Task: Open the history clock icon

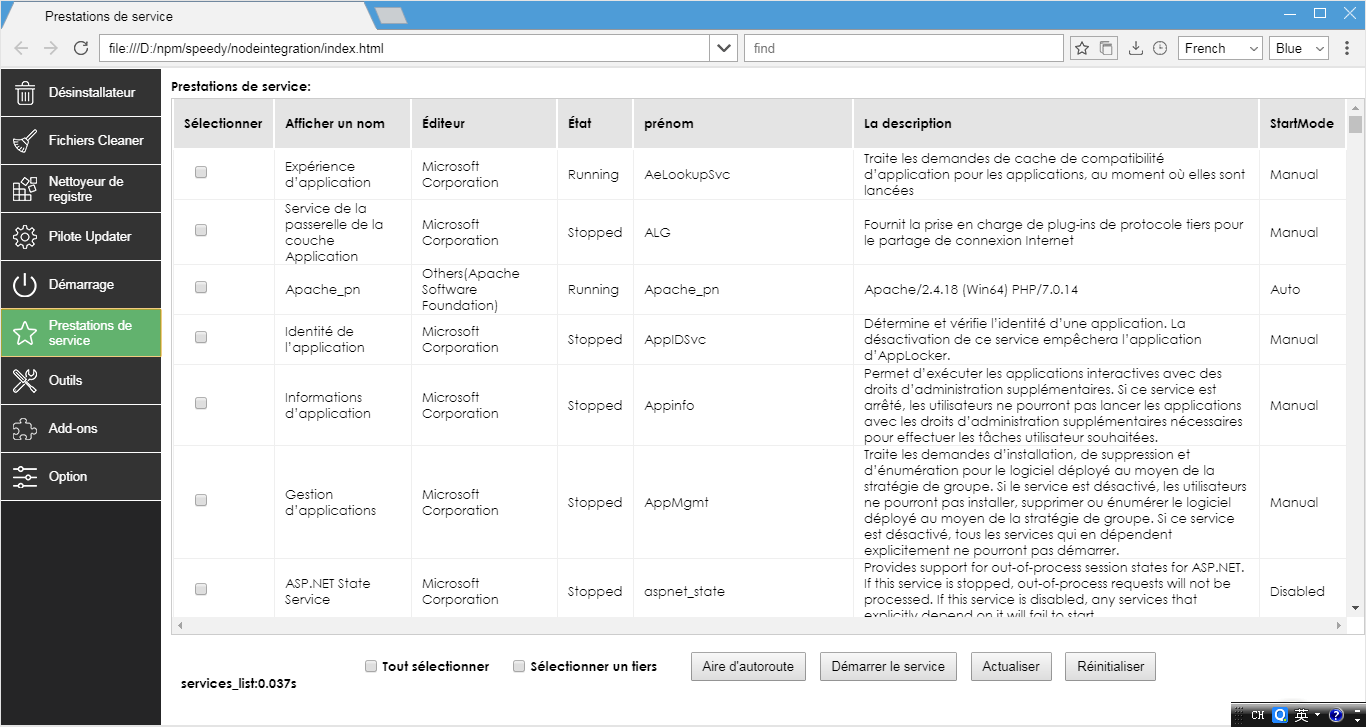Action: [1160, 48]
